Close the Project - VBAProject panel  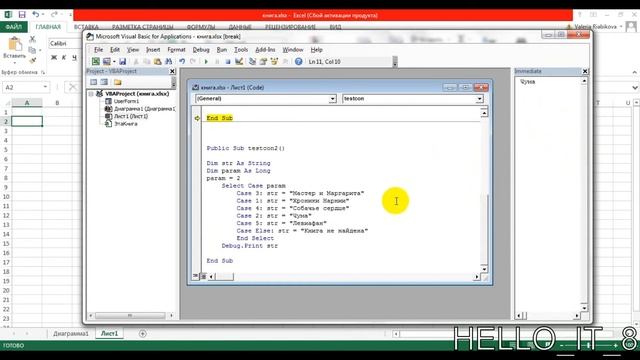172,71
